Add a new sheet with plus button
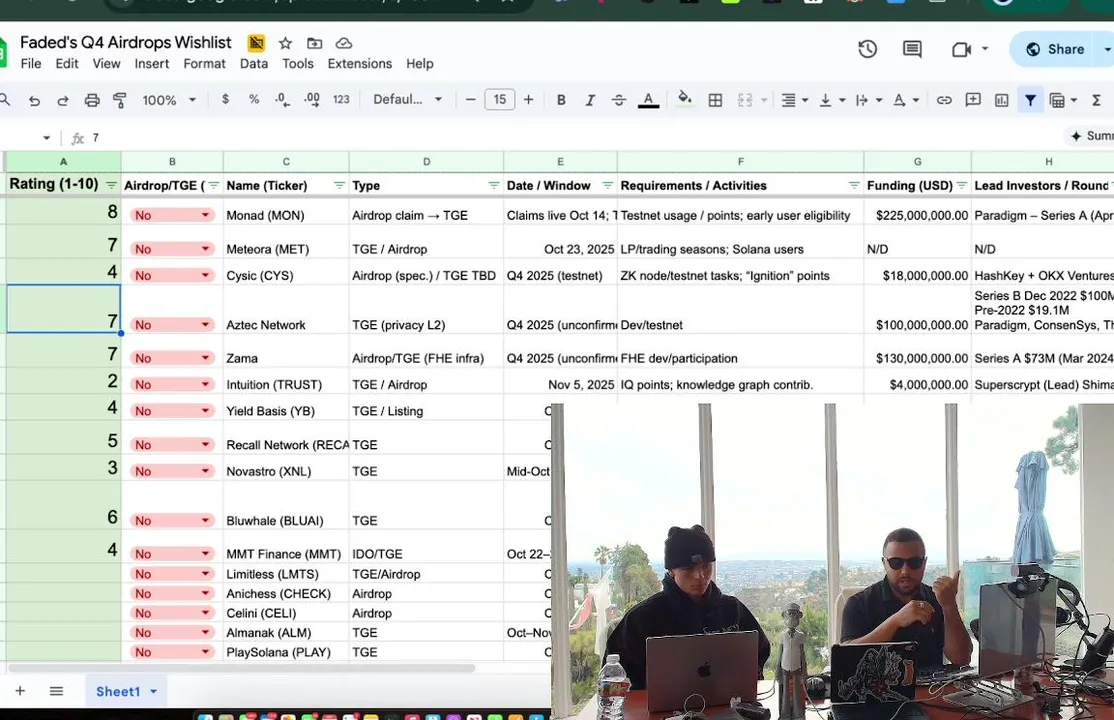This screenshot has width=1114, height=720. coord(20,691)
